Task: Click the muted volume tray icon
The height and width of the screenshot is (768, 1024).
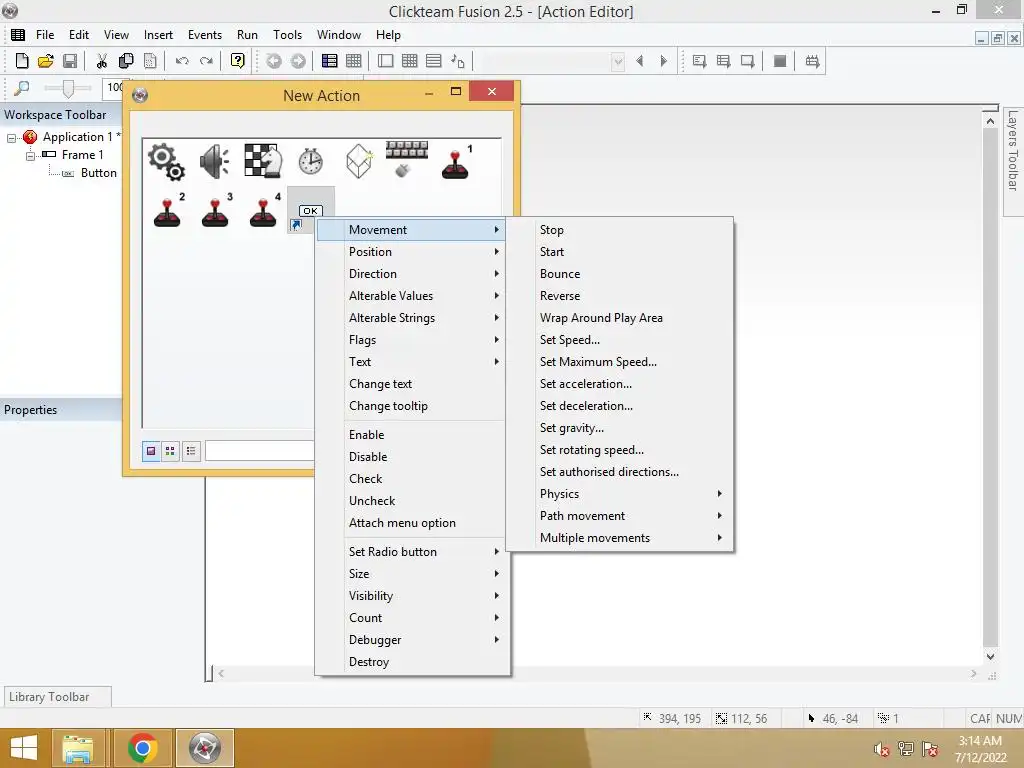Action: point(882,749)
